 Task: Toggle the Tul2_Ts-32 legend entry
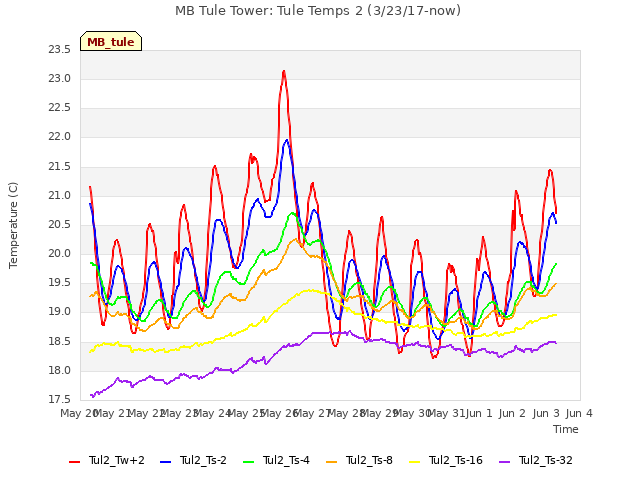[536, 460]
